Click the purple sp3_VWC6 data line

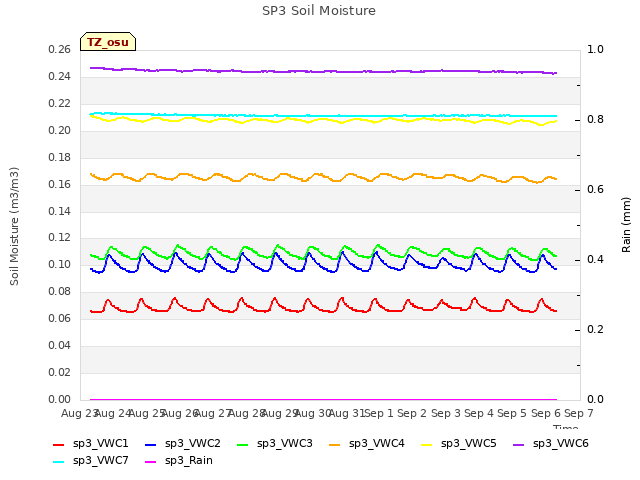(322, 71)
